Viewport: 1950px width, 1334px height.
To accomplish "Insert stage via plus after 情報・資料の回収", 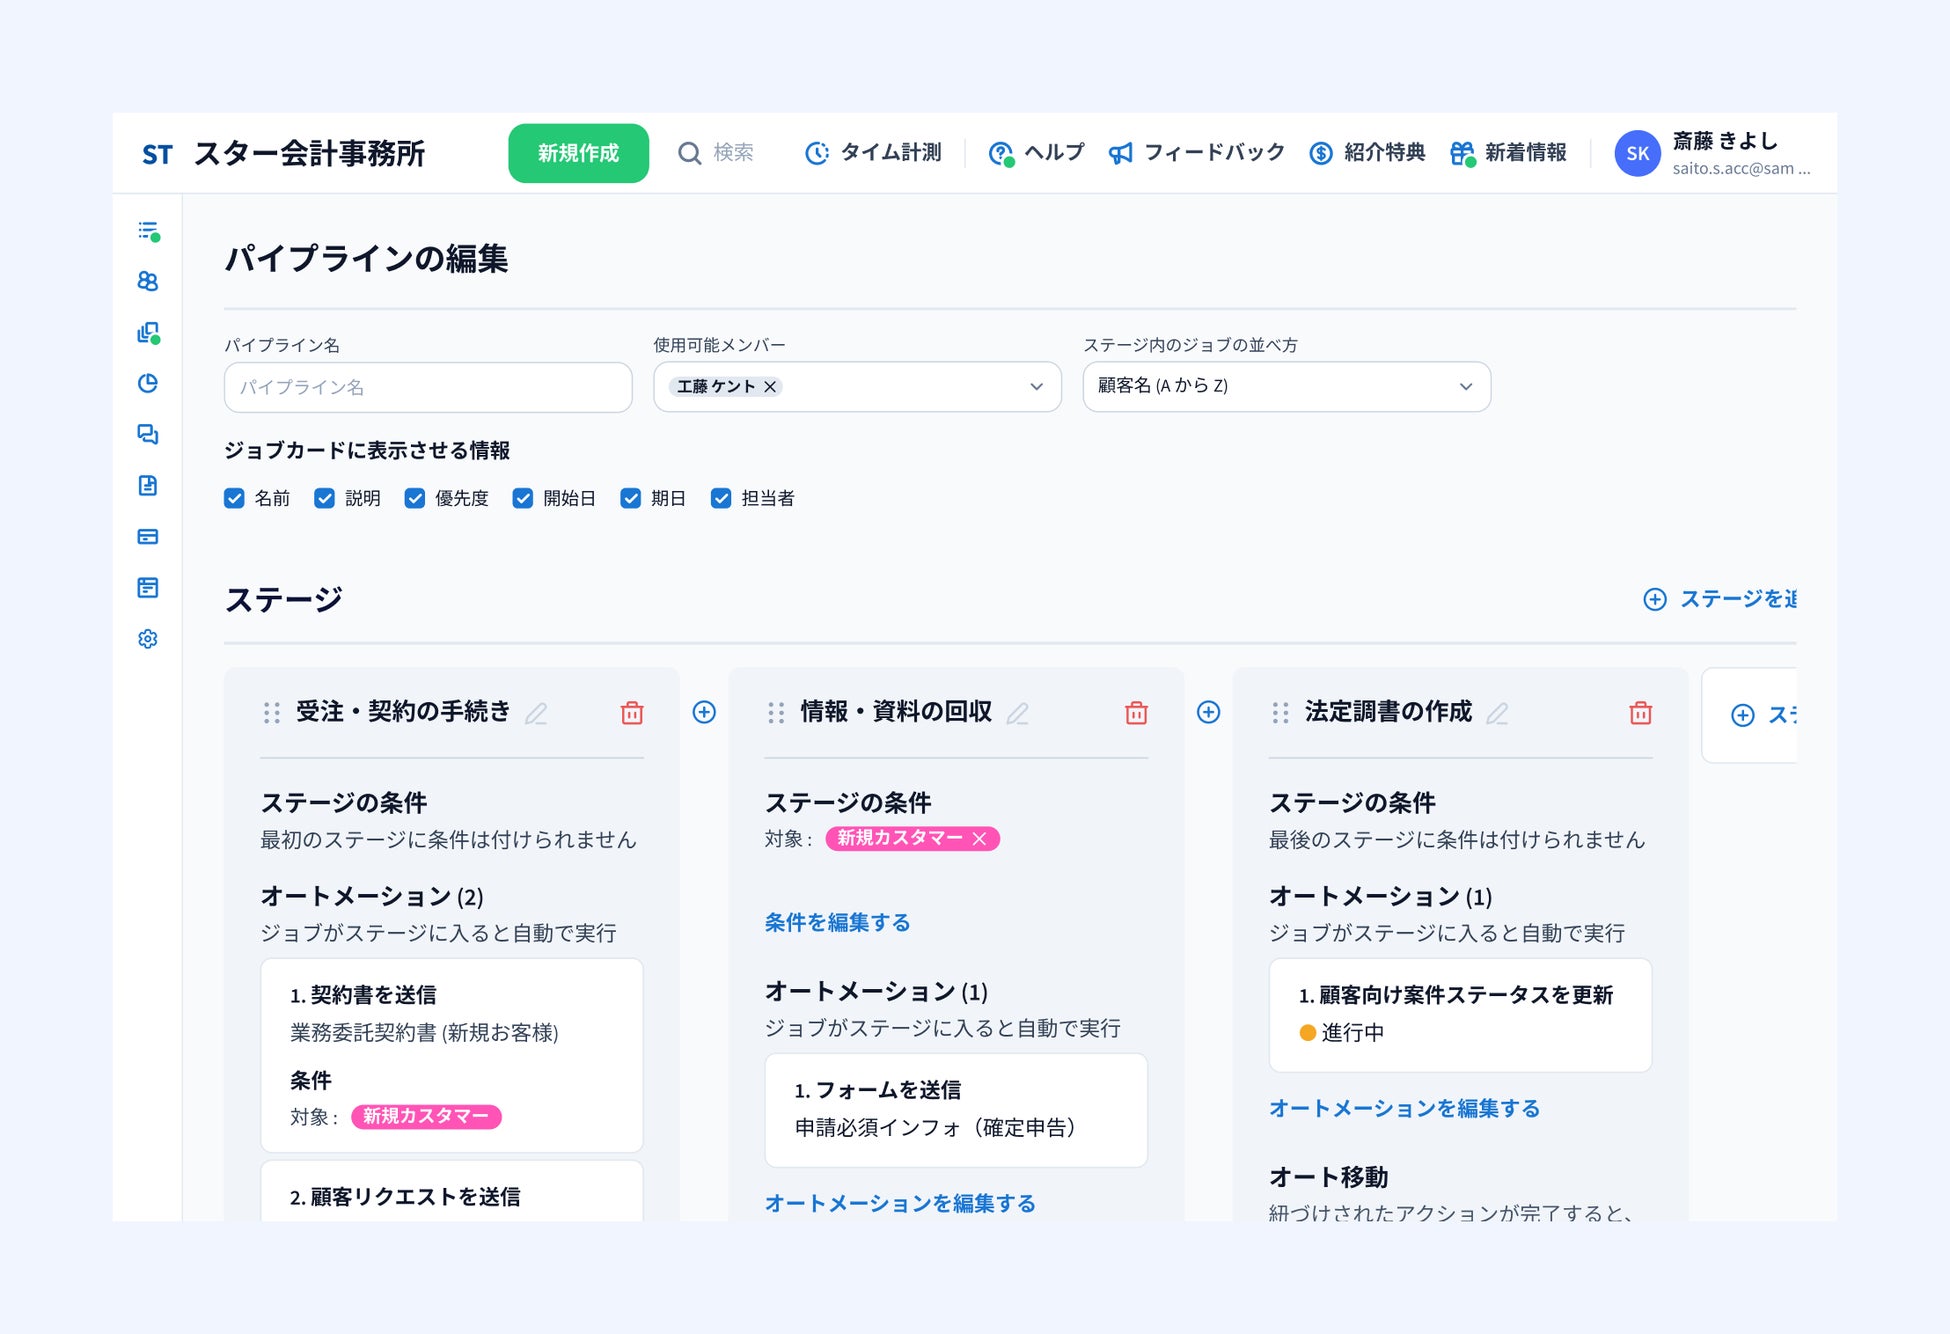I will (x=1208, y=712).
